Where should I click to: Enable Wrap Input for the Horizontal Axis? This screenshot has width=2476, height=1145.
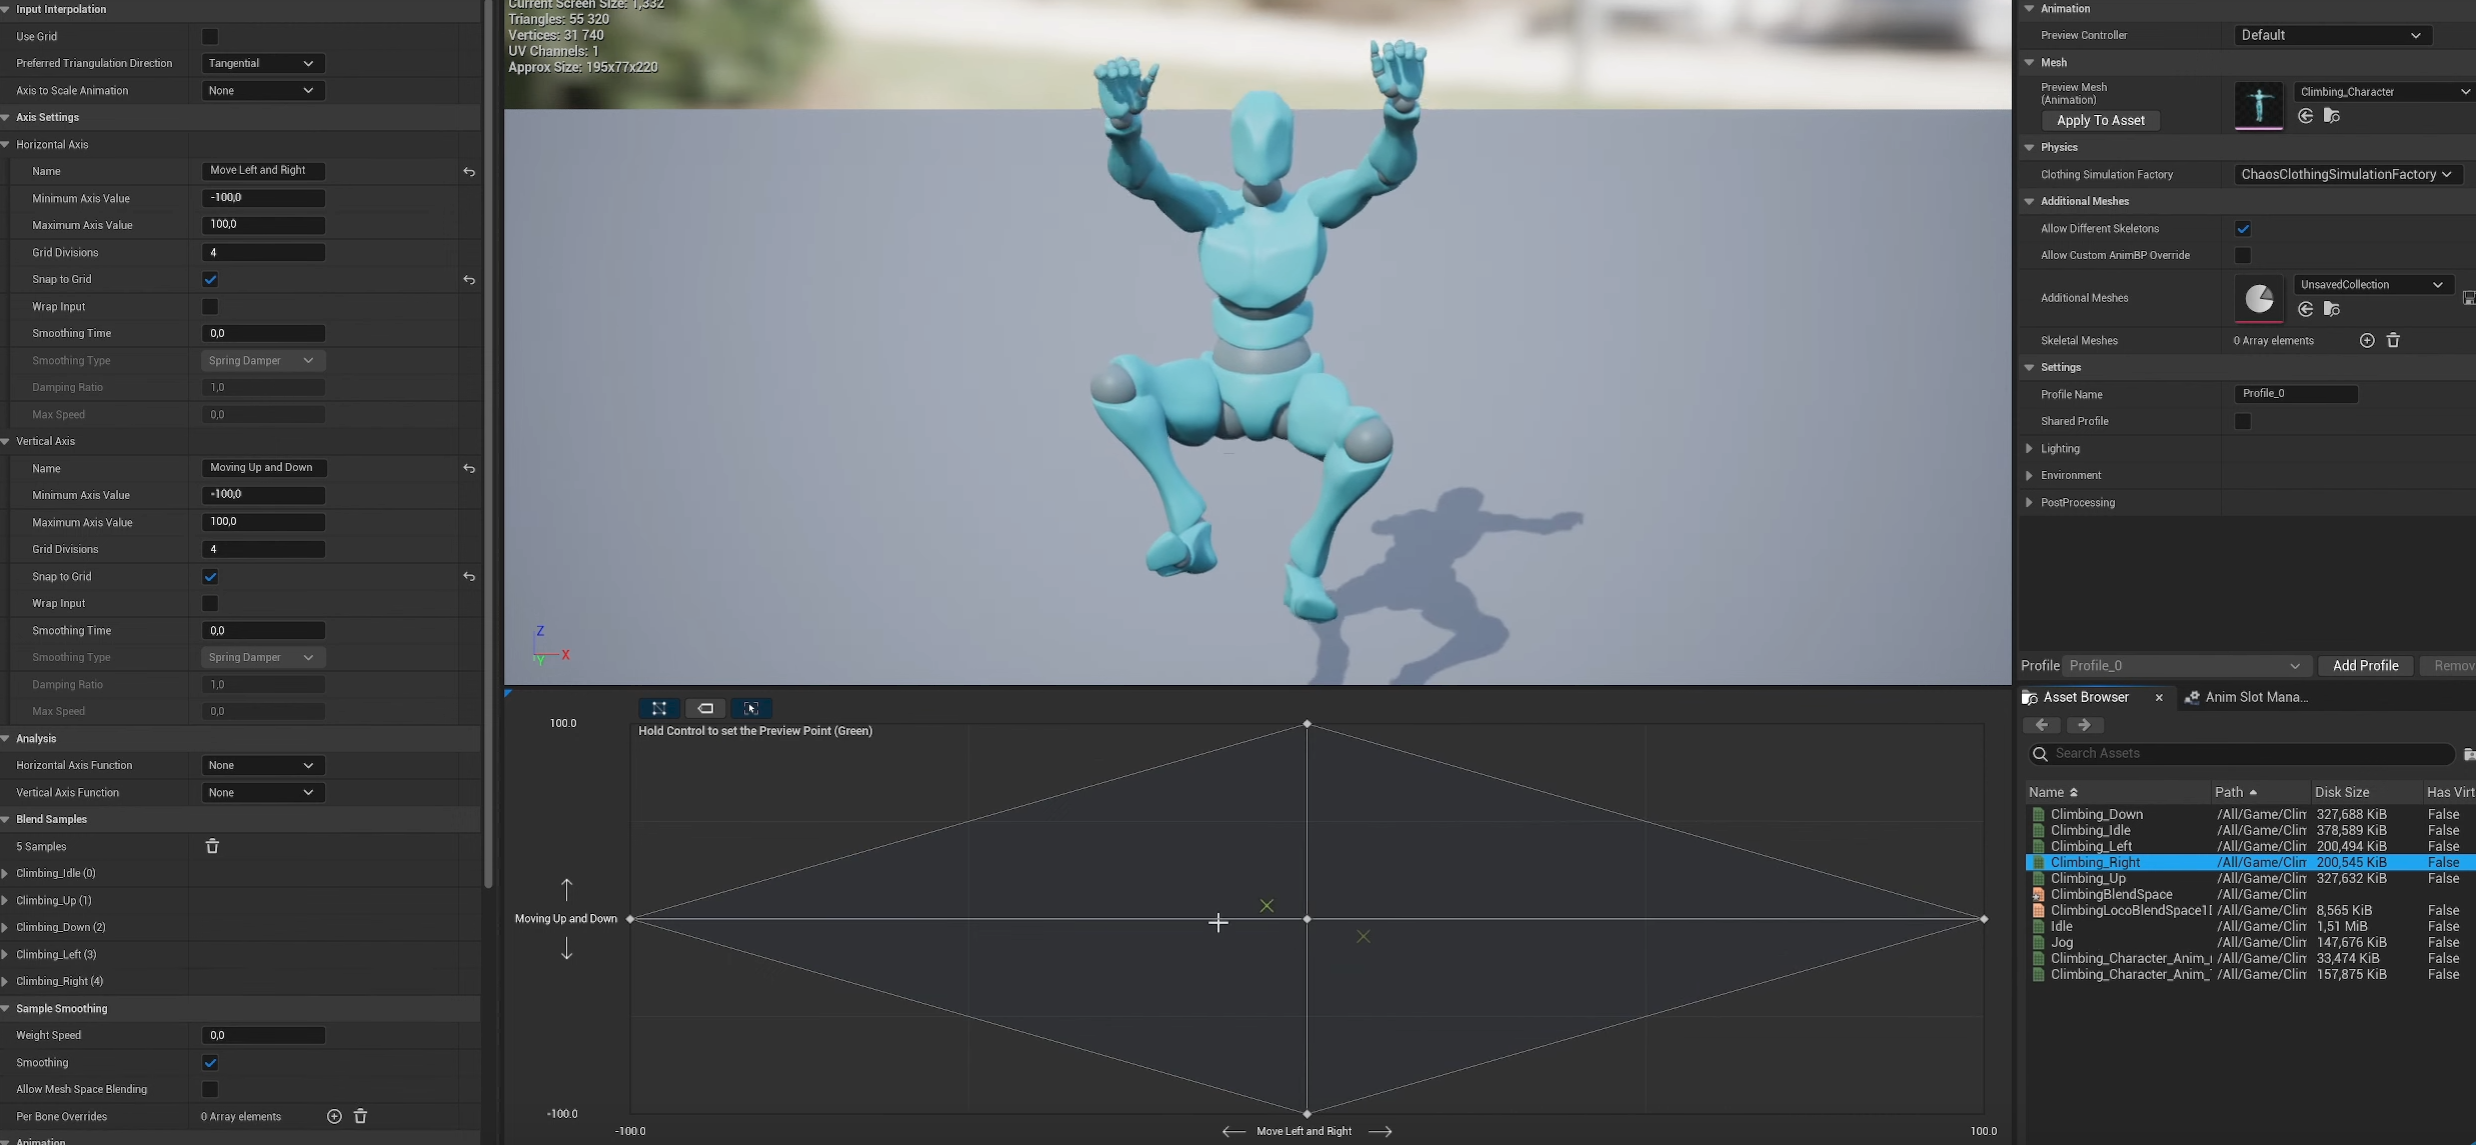210,307
